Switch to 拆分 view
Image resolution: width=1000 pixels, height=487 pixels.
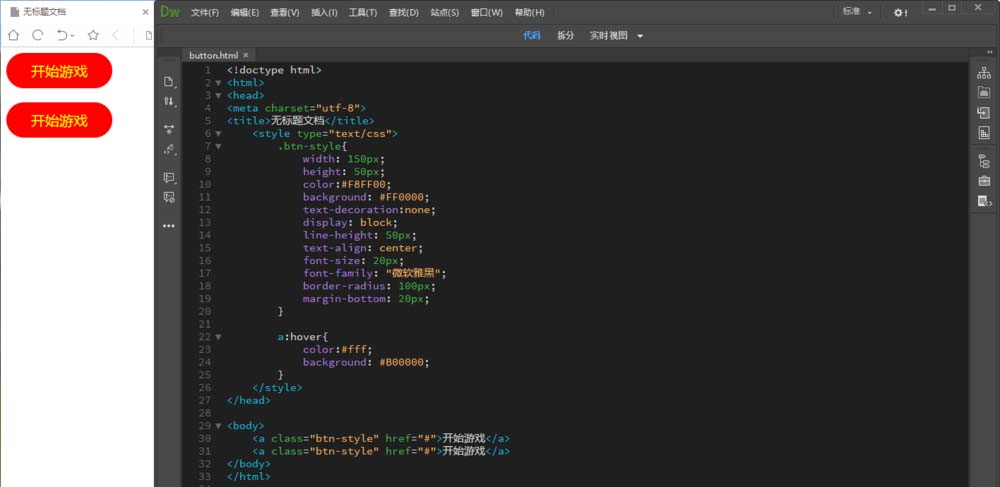pos(565,36)
